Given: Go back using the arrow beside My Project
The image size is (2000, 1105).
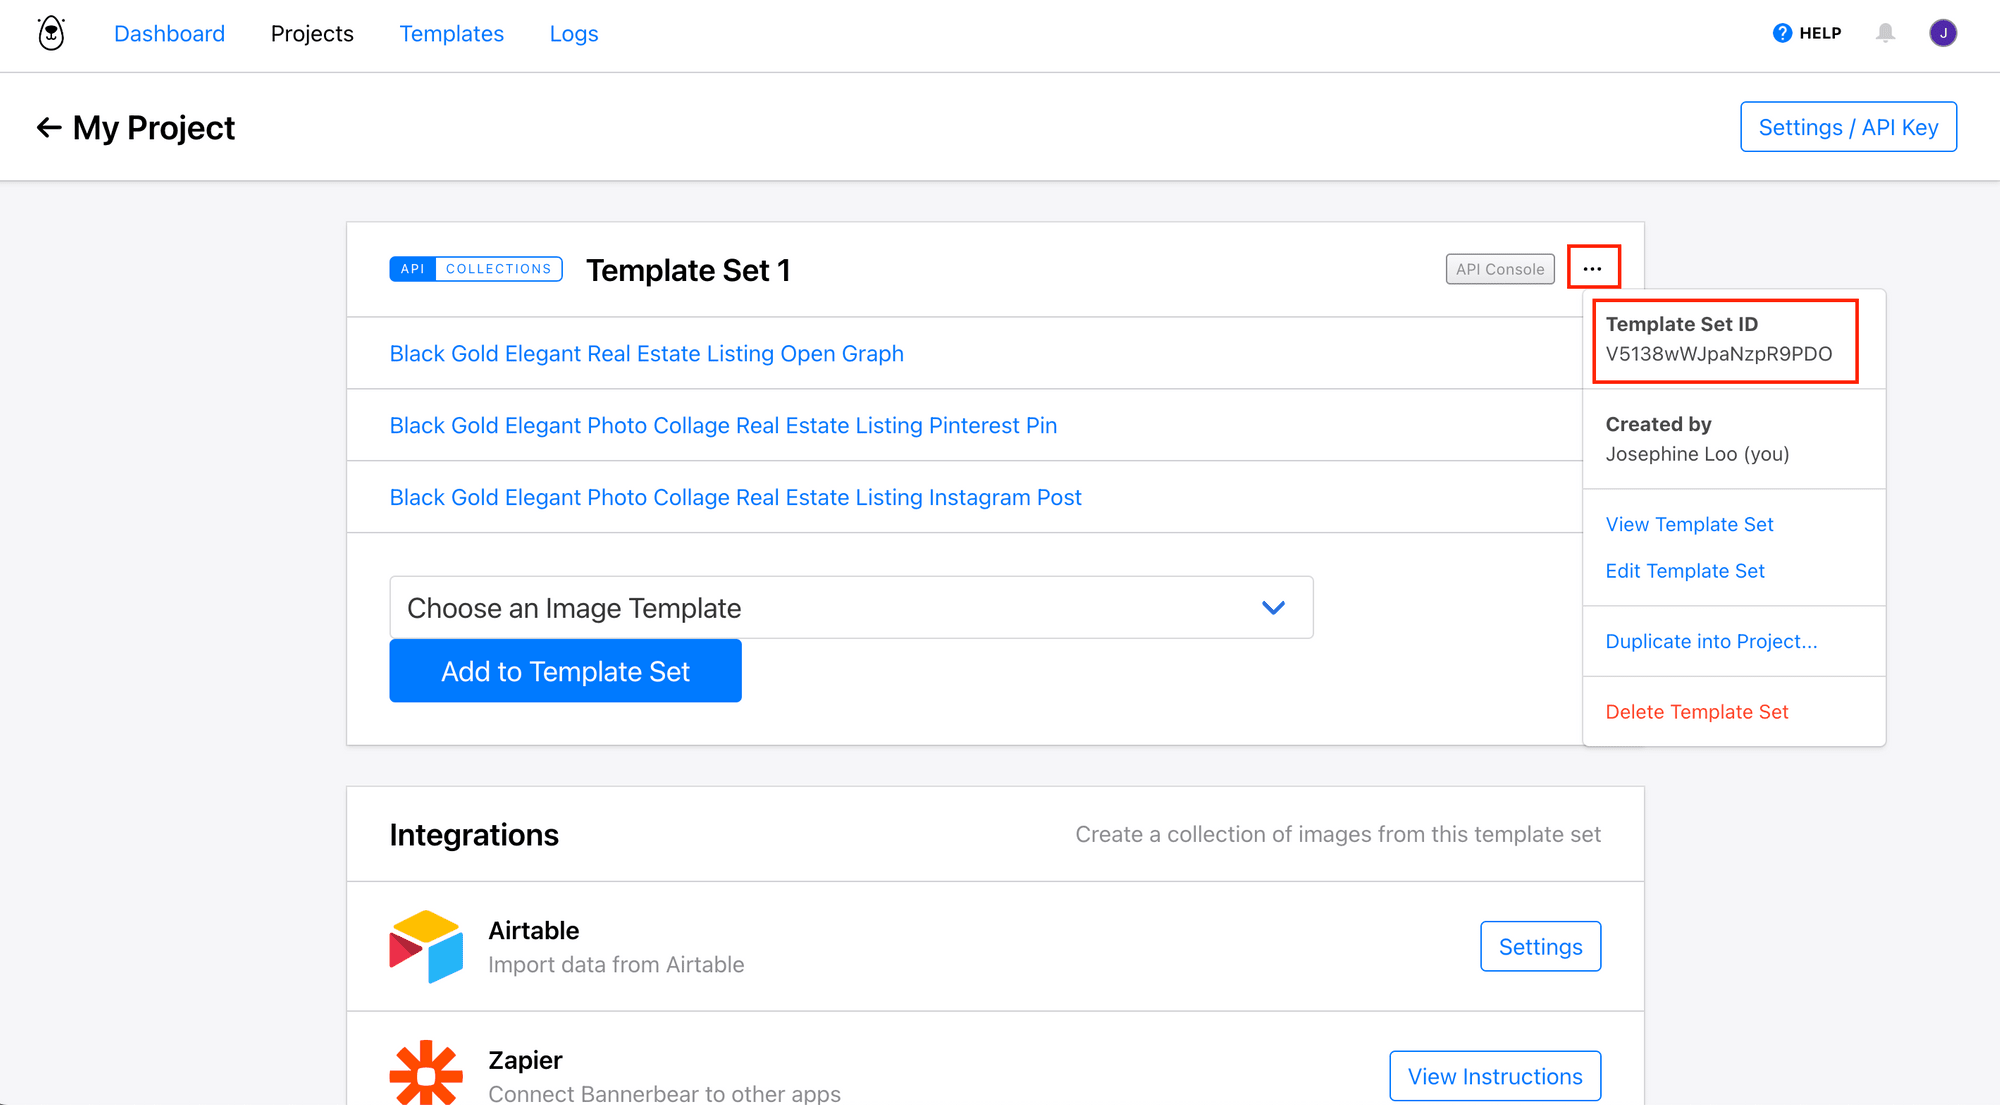Looking at the screenshot, I should (48, 128).
